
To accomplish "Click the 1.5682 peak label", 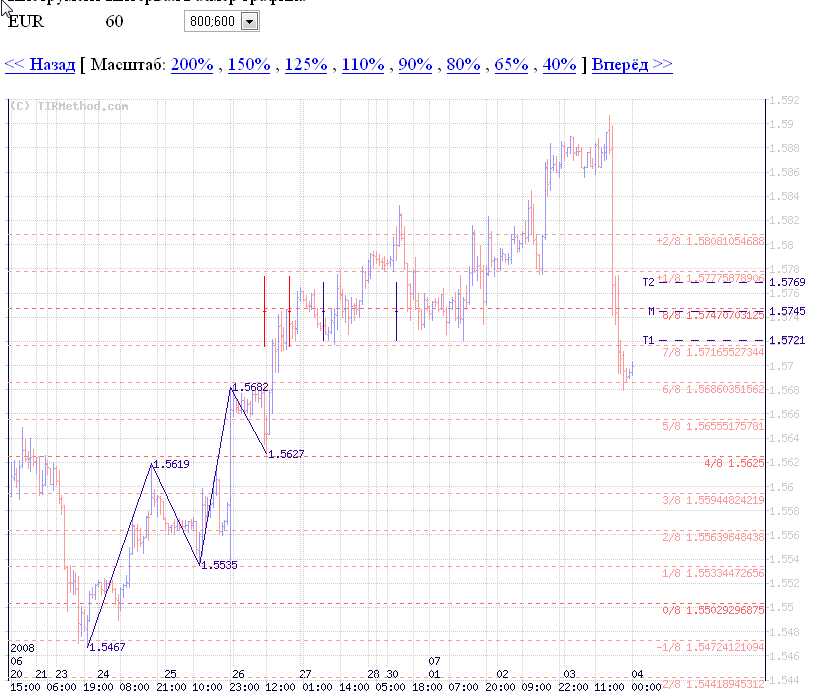I will (x=251, y=387).
